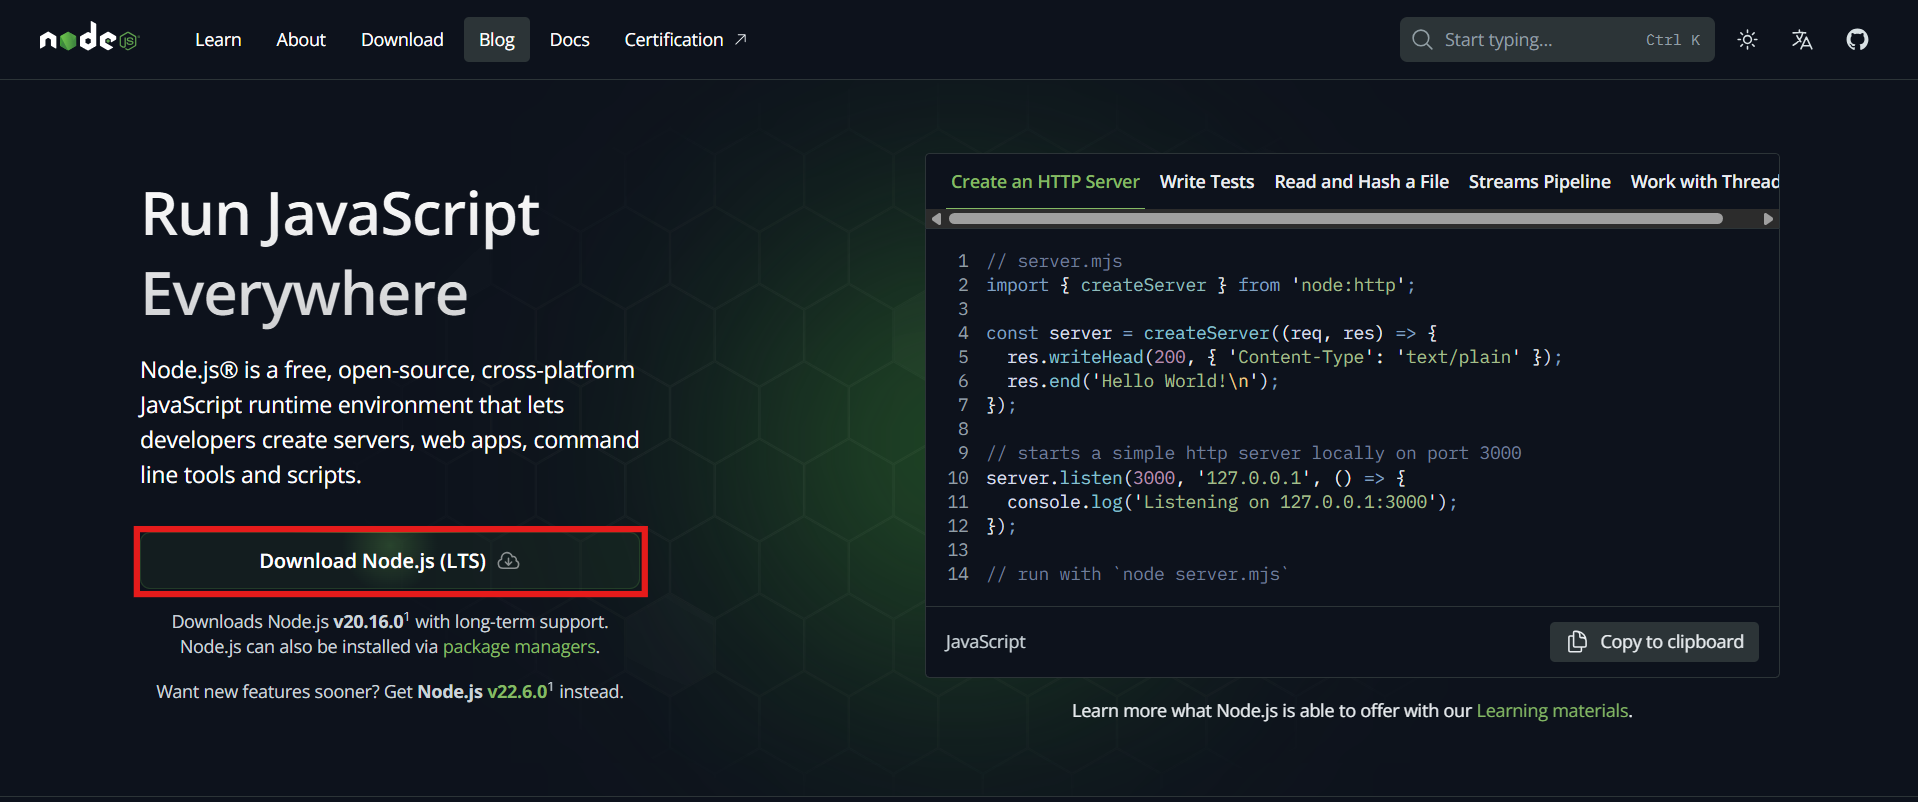Open the language selector icon
Viewport: 1918px width, 802px height.
click(1802, 40)
